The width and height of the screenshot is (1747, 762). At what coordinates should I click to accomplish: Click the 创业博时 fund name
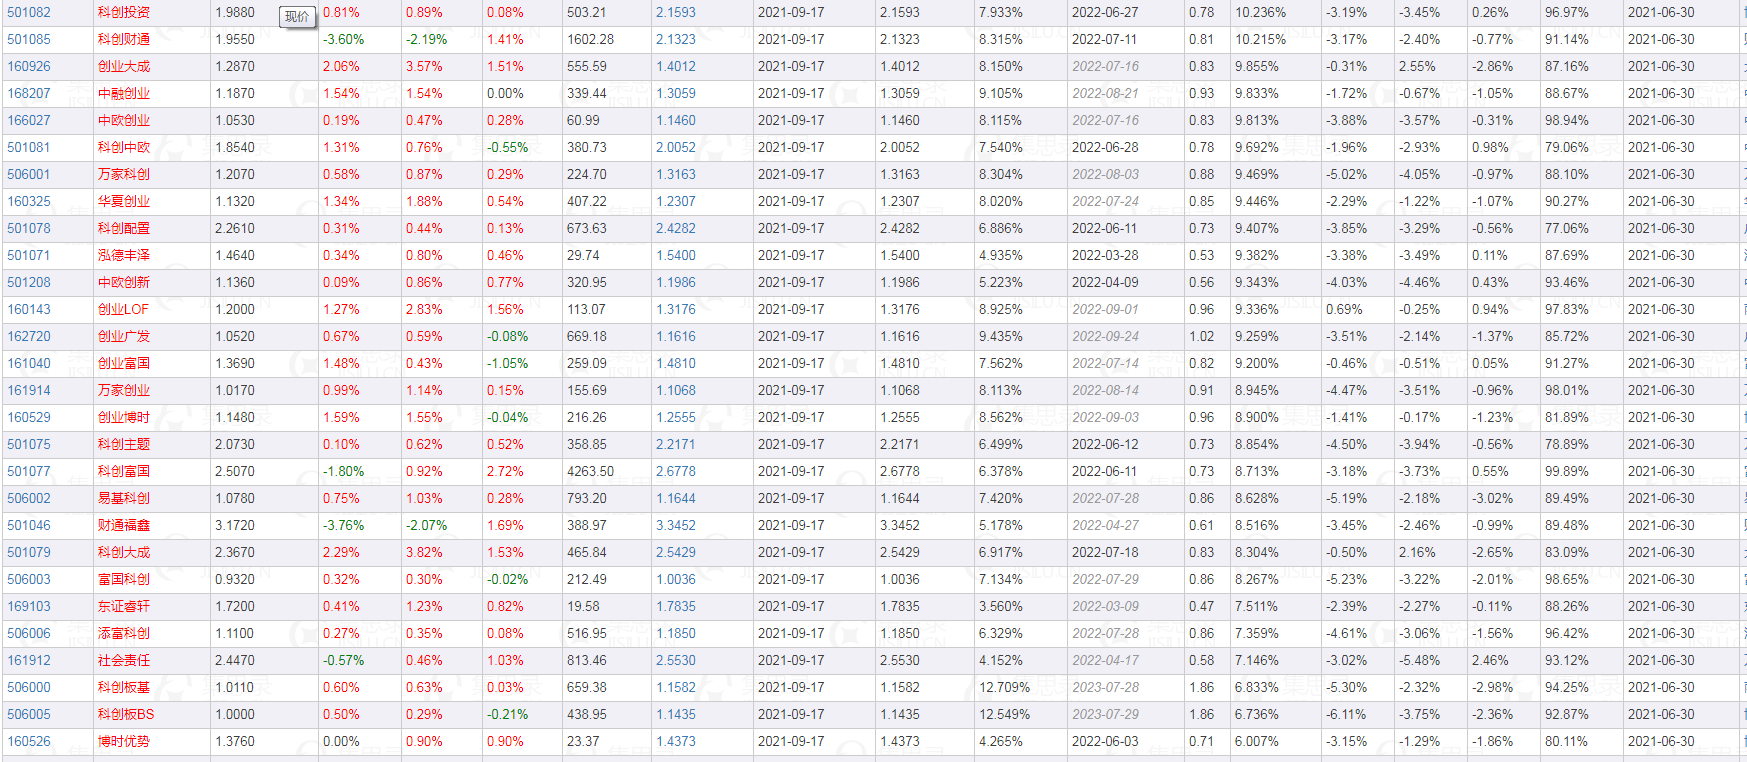pyautogui.click(x=124, y=417)
